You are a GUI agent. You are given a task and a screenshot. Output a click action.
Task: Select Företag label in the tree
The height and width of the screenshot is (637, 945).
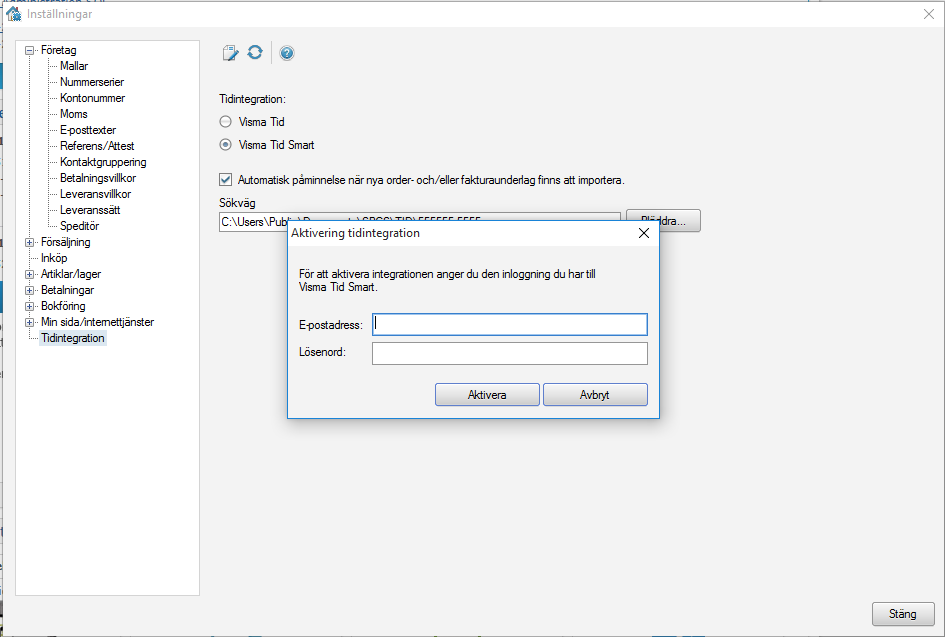click(x=58, y=50)
